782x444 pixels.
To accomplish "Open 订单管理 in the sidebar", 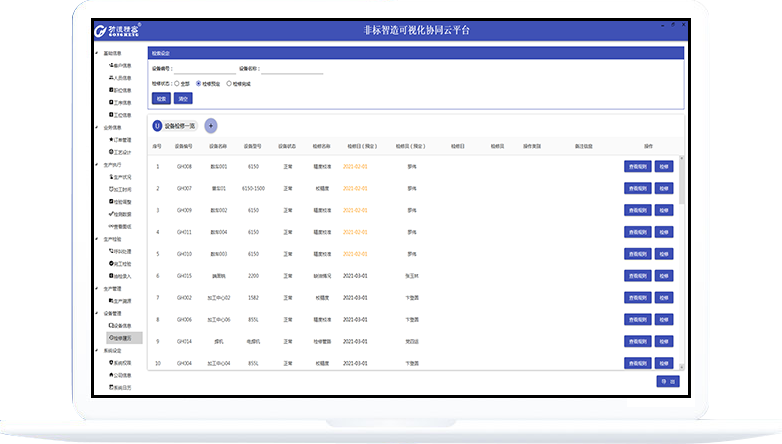I will (121, 140).
